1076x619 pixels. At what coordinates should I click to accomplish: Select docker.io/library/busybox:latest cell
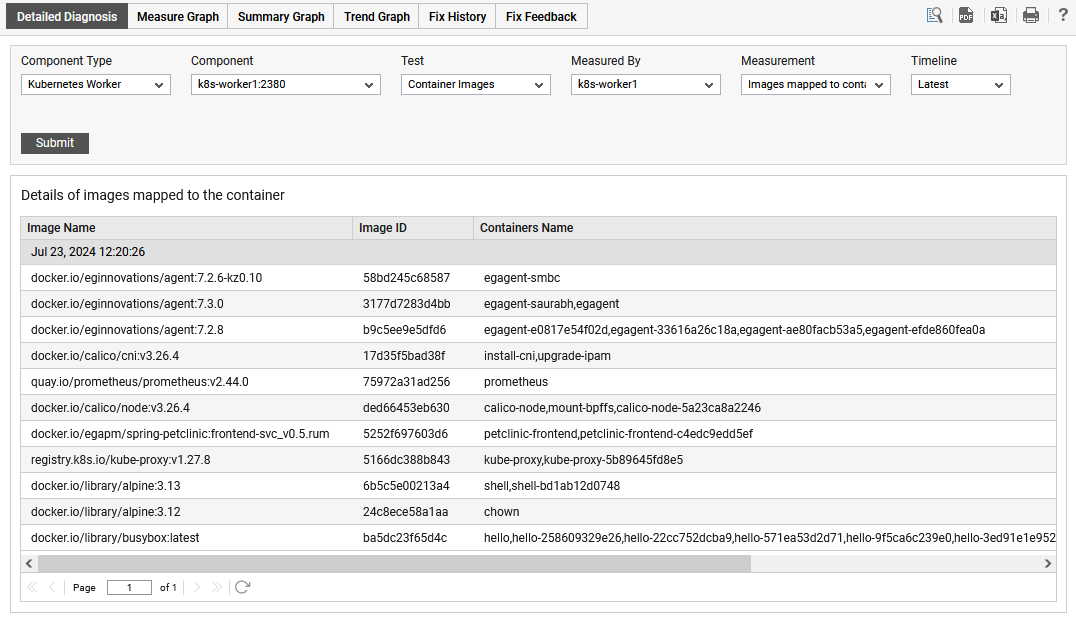tap(115, 539)
